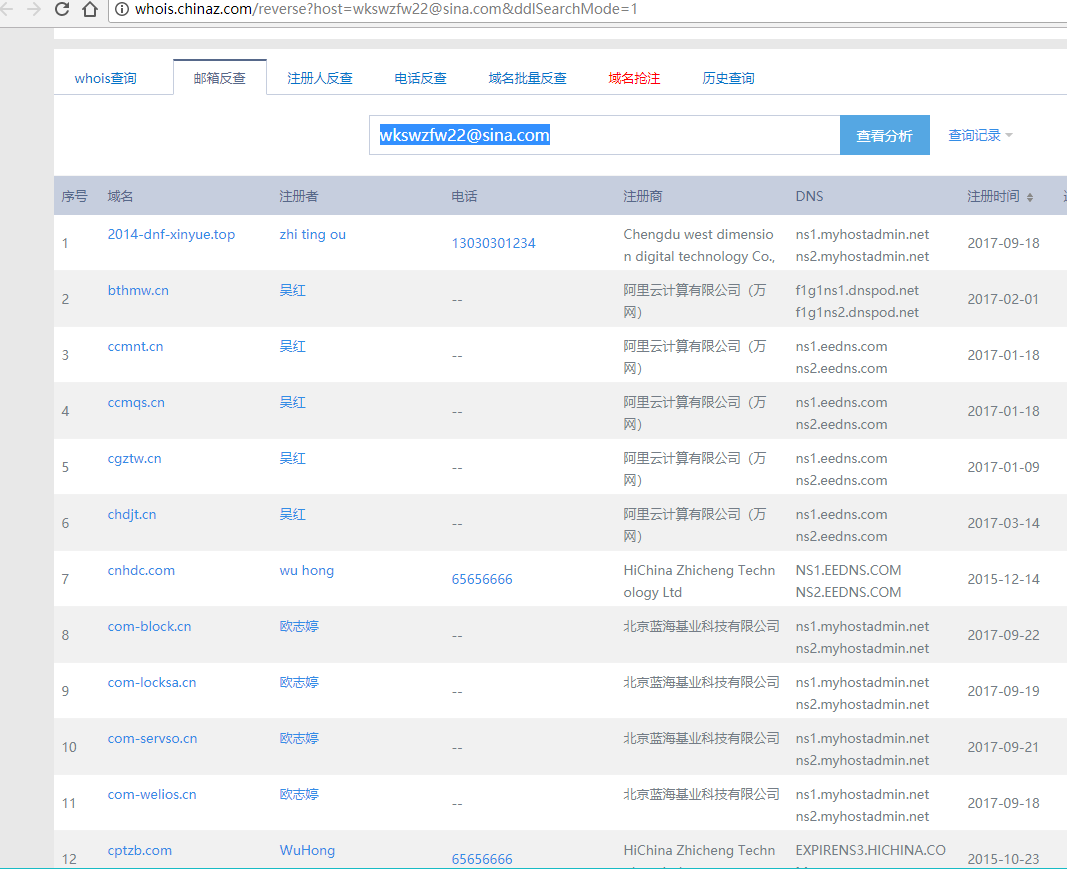The image size is (1067, 869).
Task: Click DNS entry f1g1ns1.dnspod.net
Action: click(x=857, y=290)
